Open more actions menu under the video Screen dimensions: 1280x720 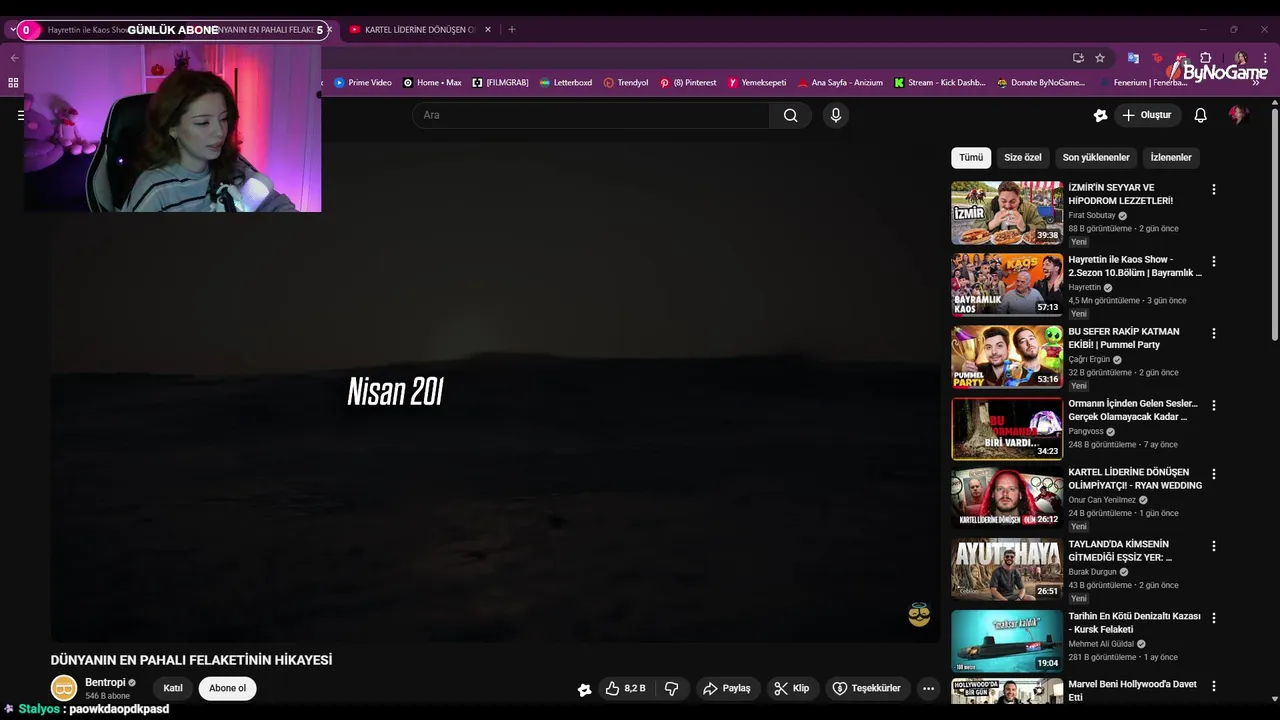point(928,688)
